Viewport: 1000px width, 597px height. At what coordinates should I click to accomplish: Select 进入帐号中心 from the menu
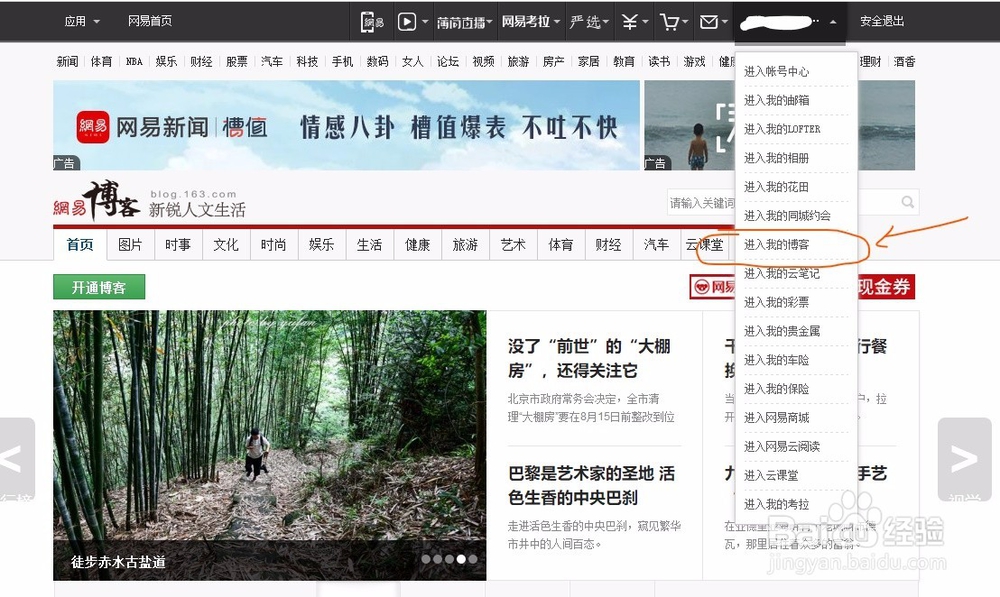[x=776, y=71]
